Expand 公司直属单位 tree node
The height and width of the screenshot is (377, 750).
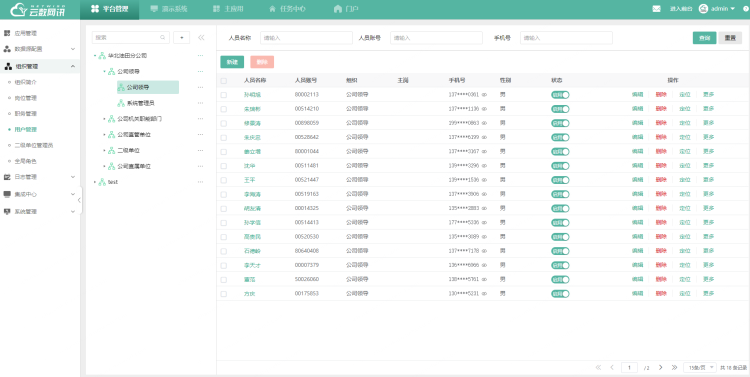pyautogui.click(x=104, y=166)
